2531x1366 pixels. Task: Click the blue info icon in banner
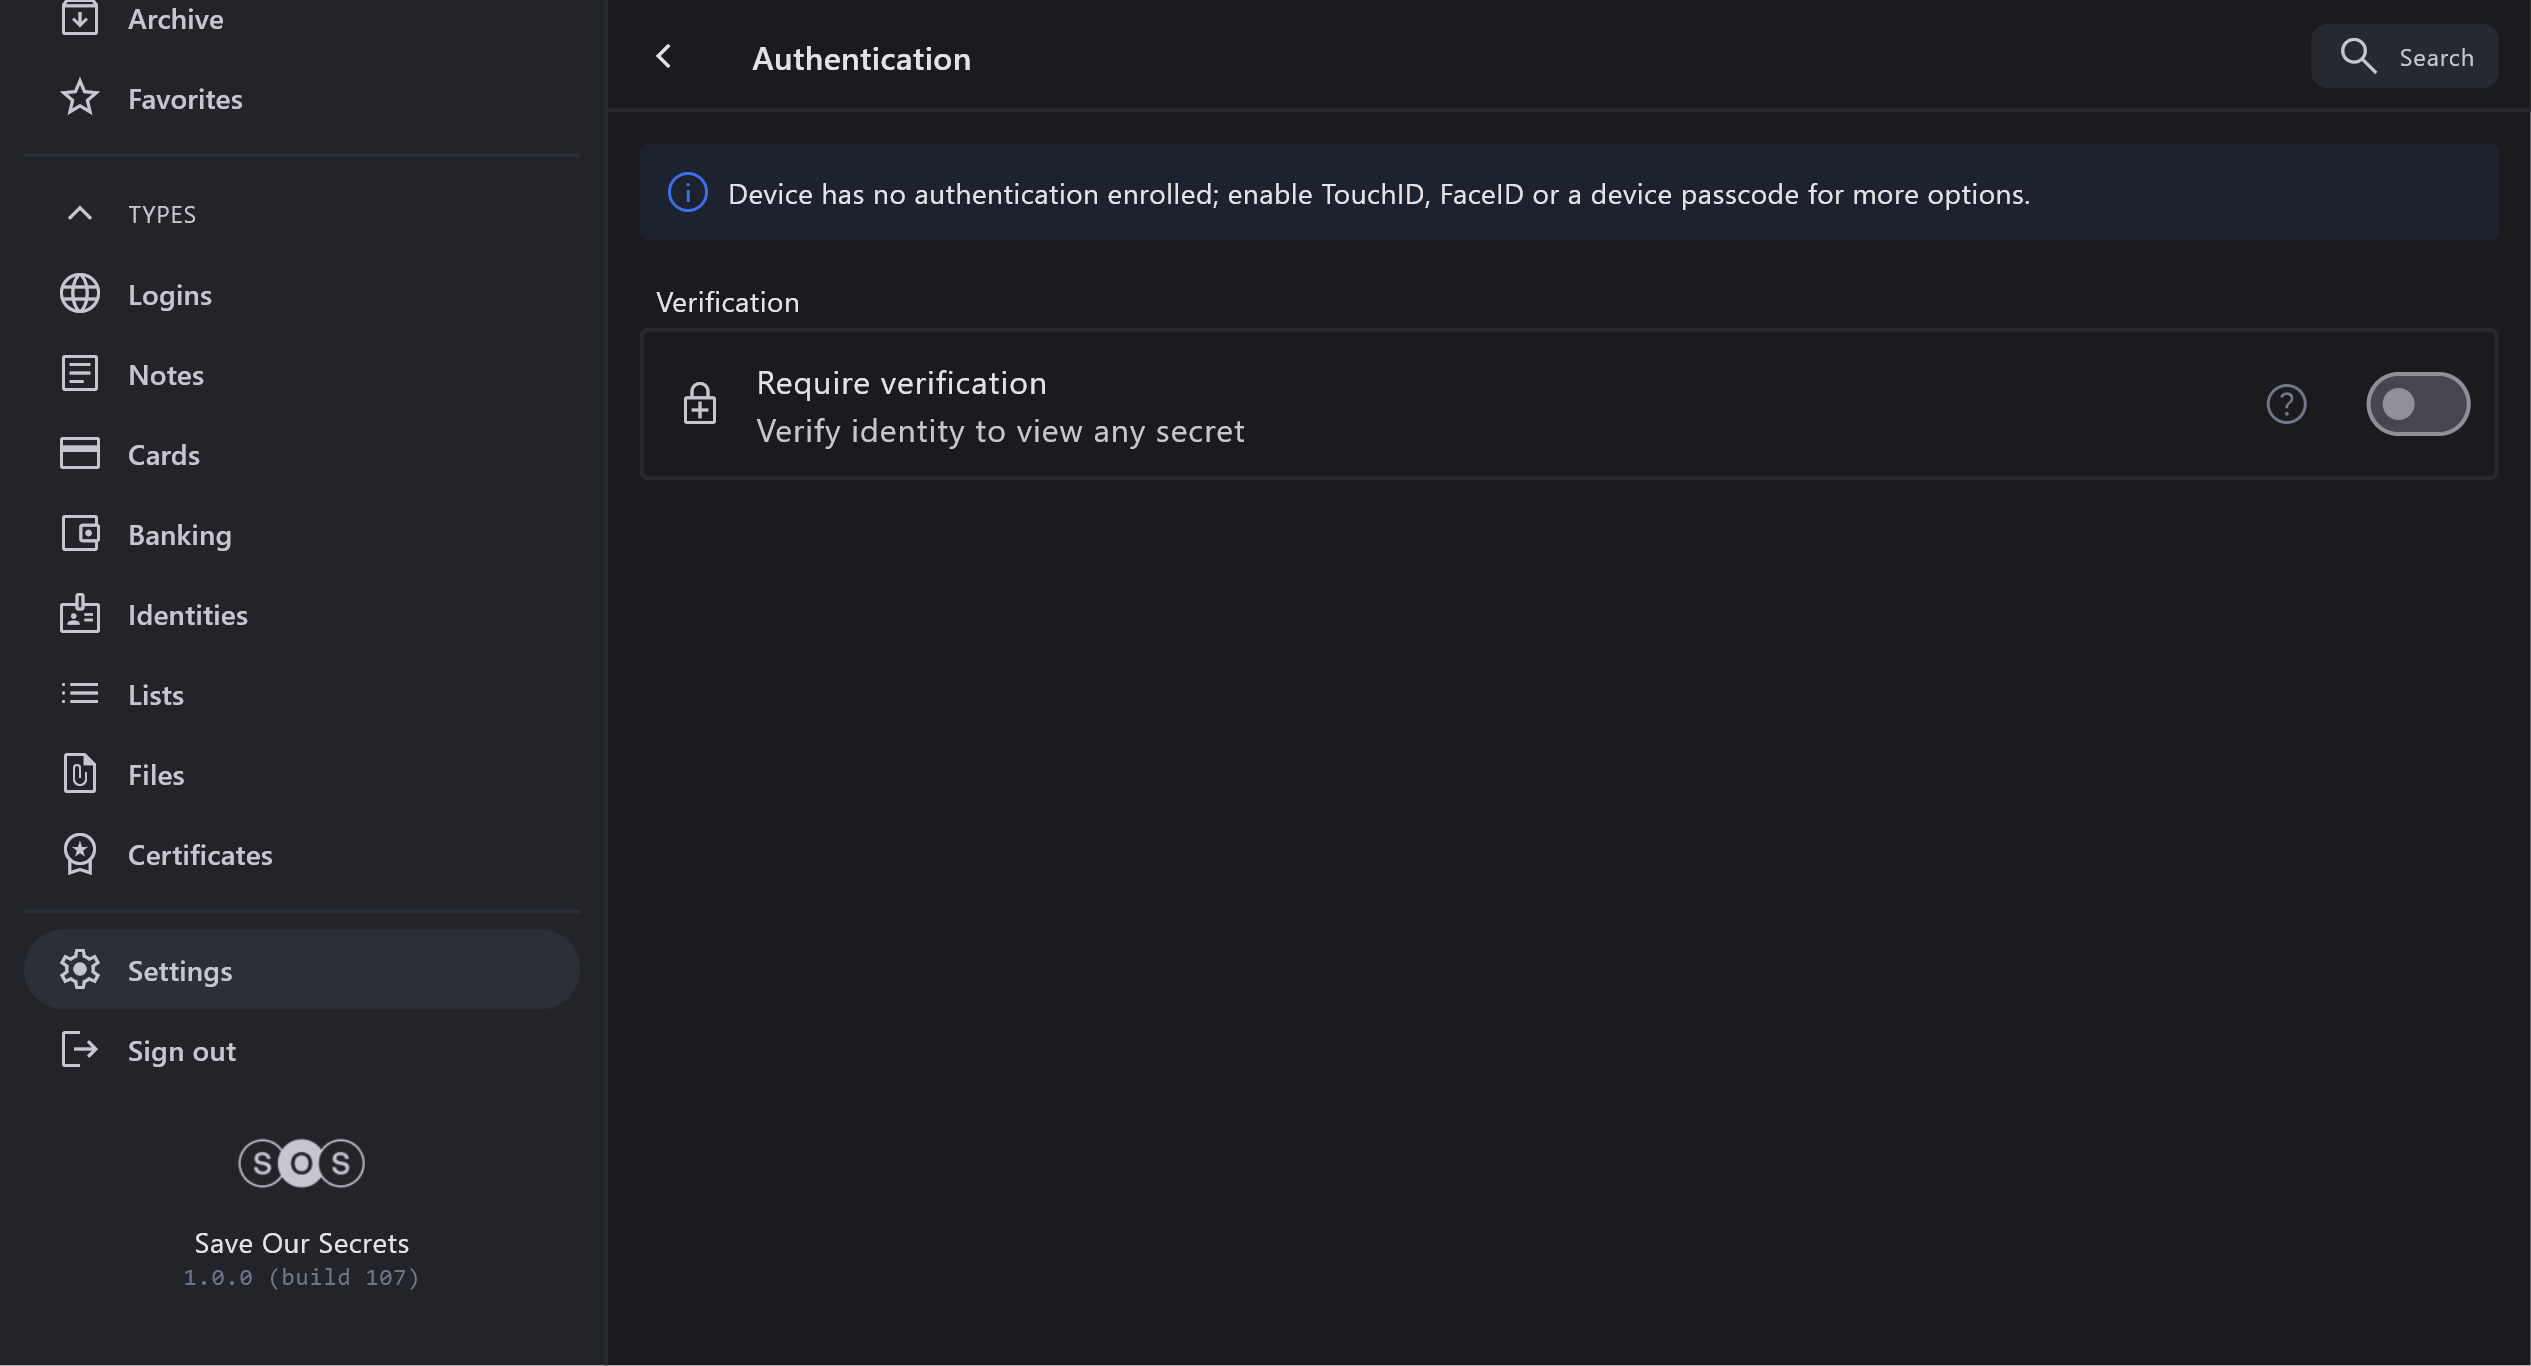[x=688, y=192]
